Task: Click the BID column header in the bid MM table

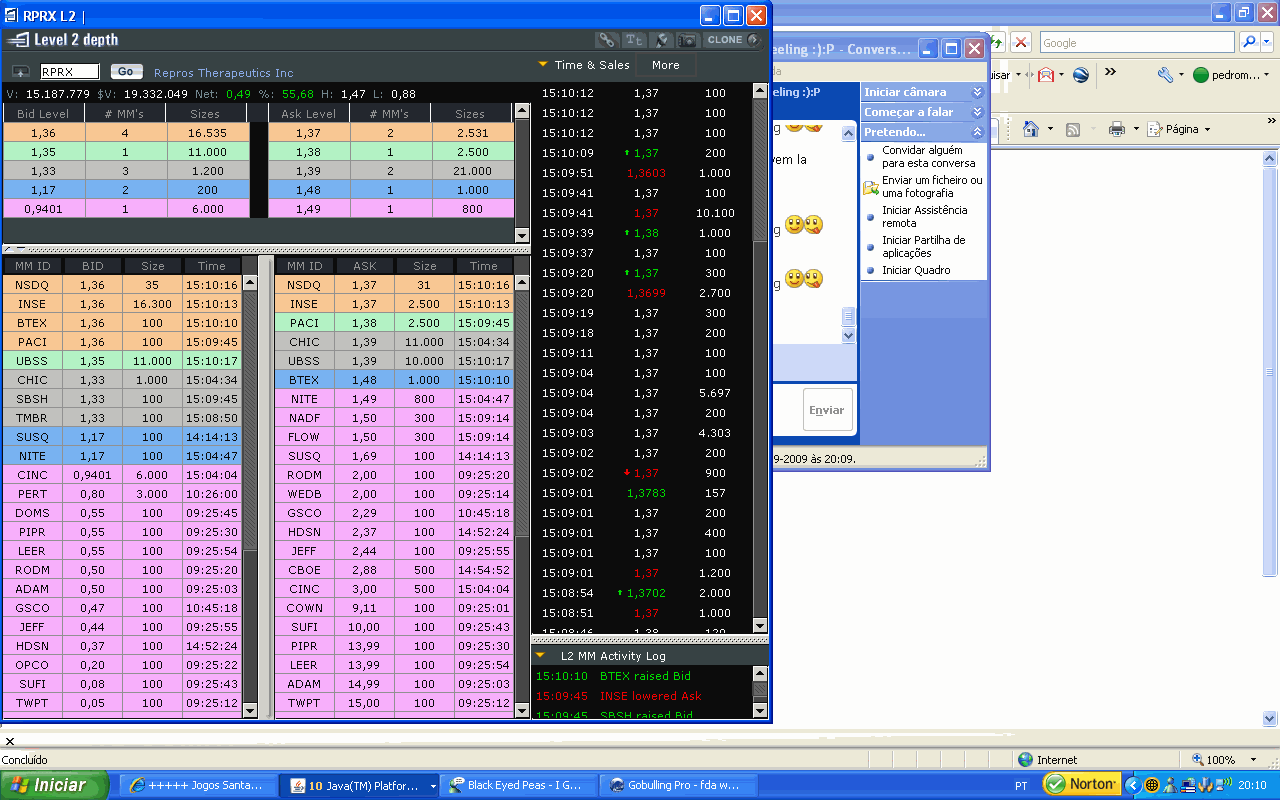Action: pos(93,266)
